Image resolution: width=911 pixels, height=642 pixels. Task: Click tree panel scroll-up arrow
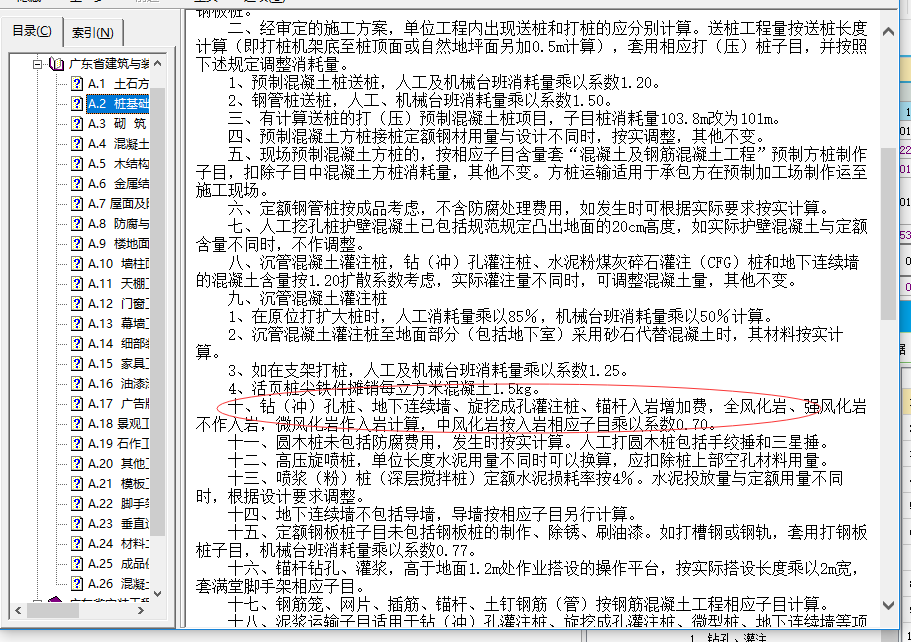tap(157, 63)
